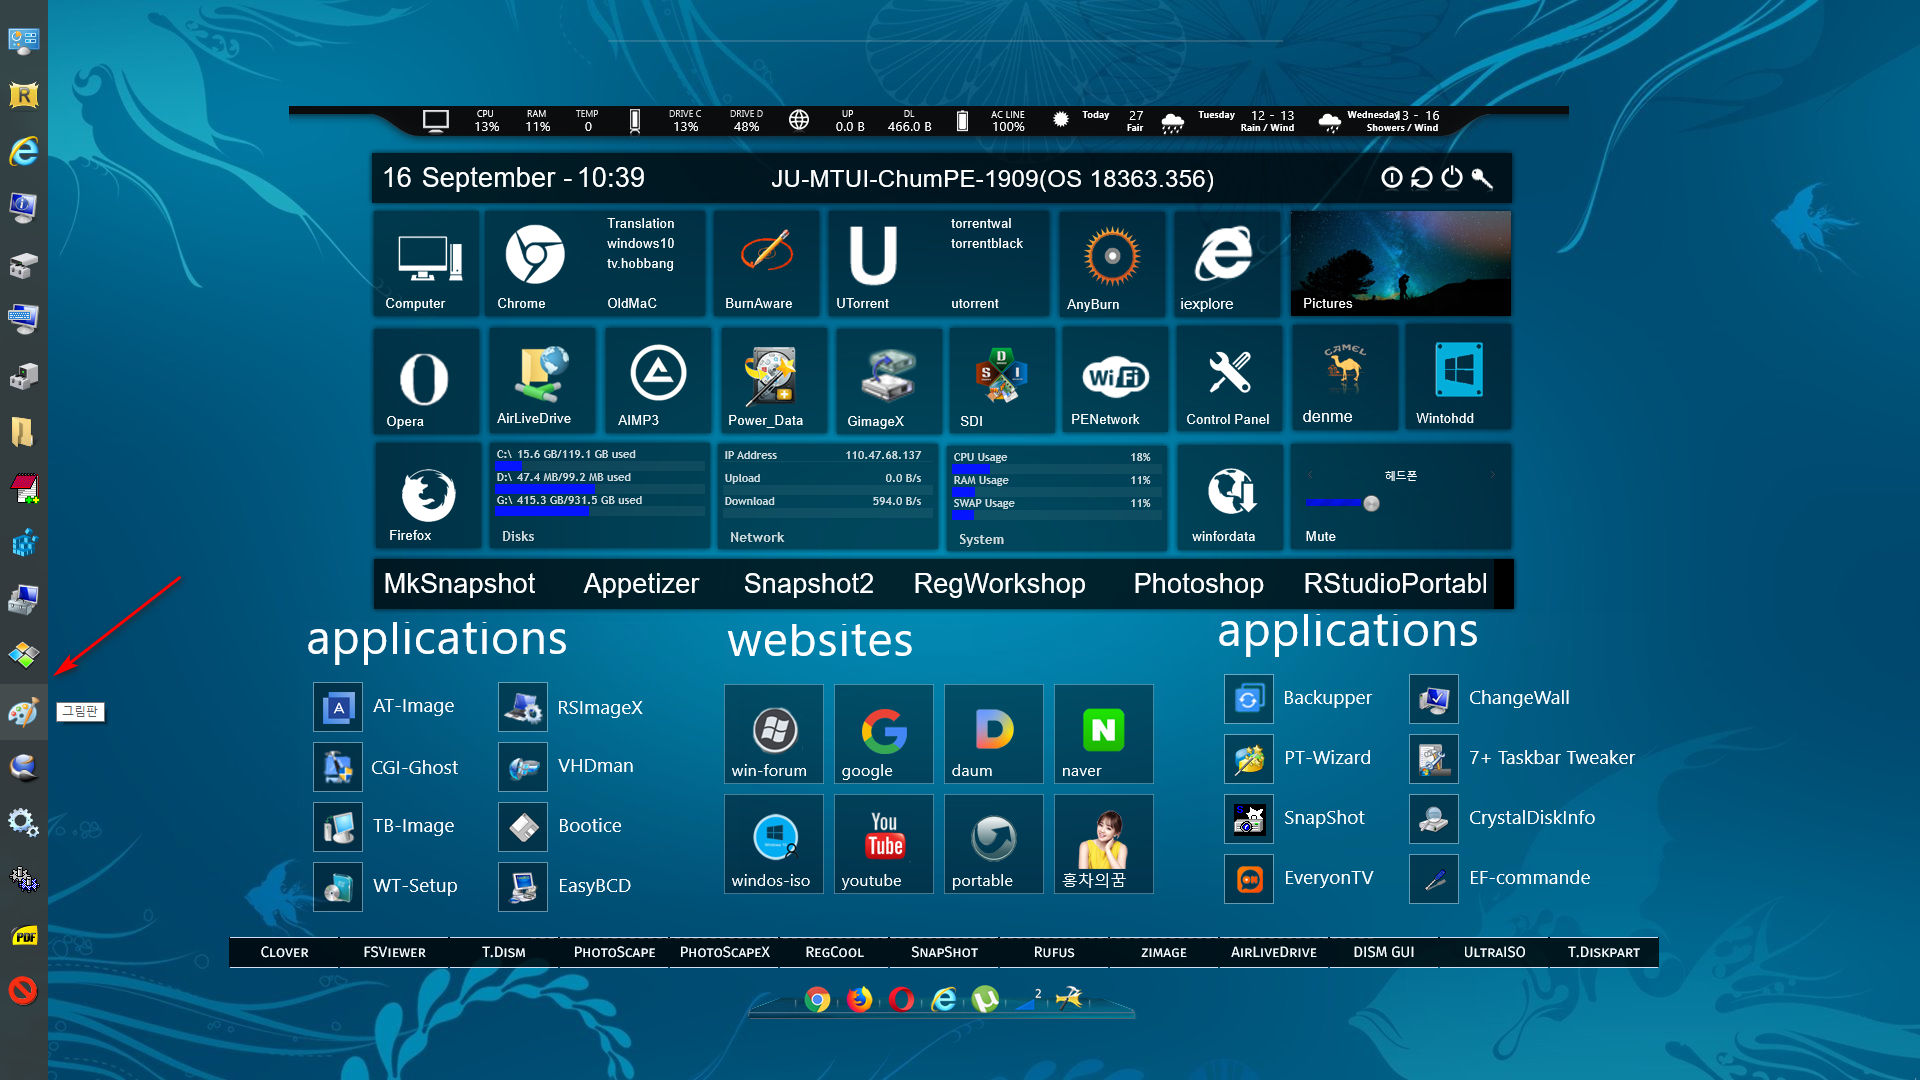Open the EasyBCD shortcut
1920x1080 pixels.
(566, 886)
